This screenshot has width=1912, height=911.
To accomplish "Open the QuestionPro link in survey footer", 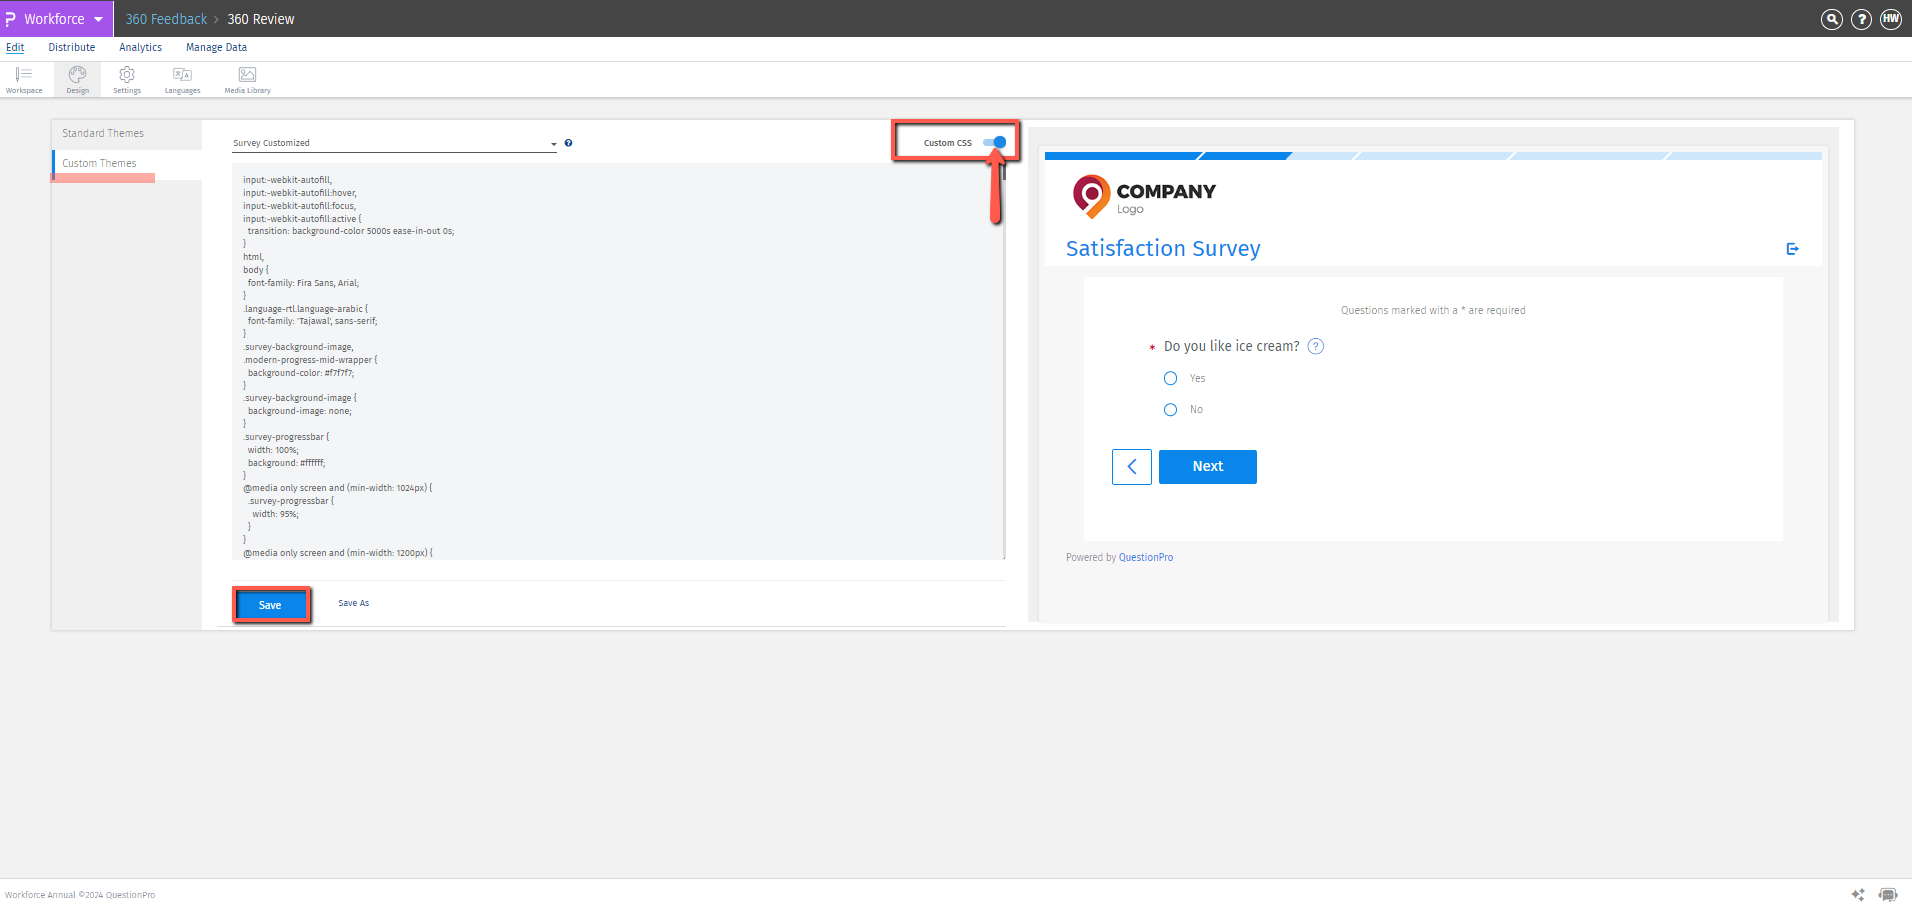I will click(x=1146, y=557).
